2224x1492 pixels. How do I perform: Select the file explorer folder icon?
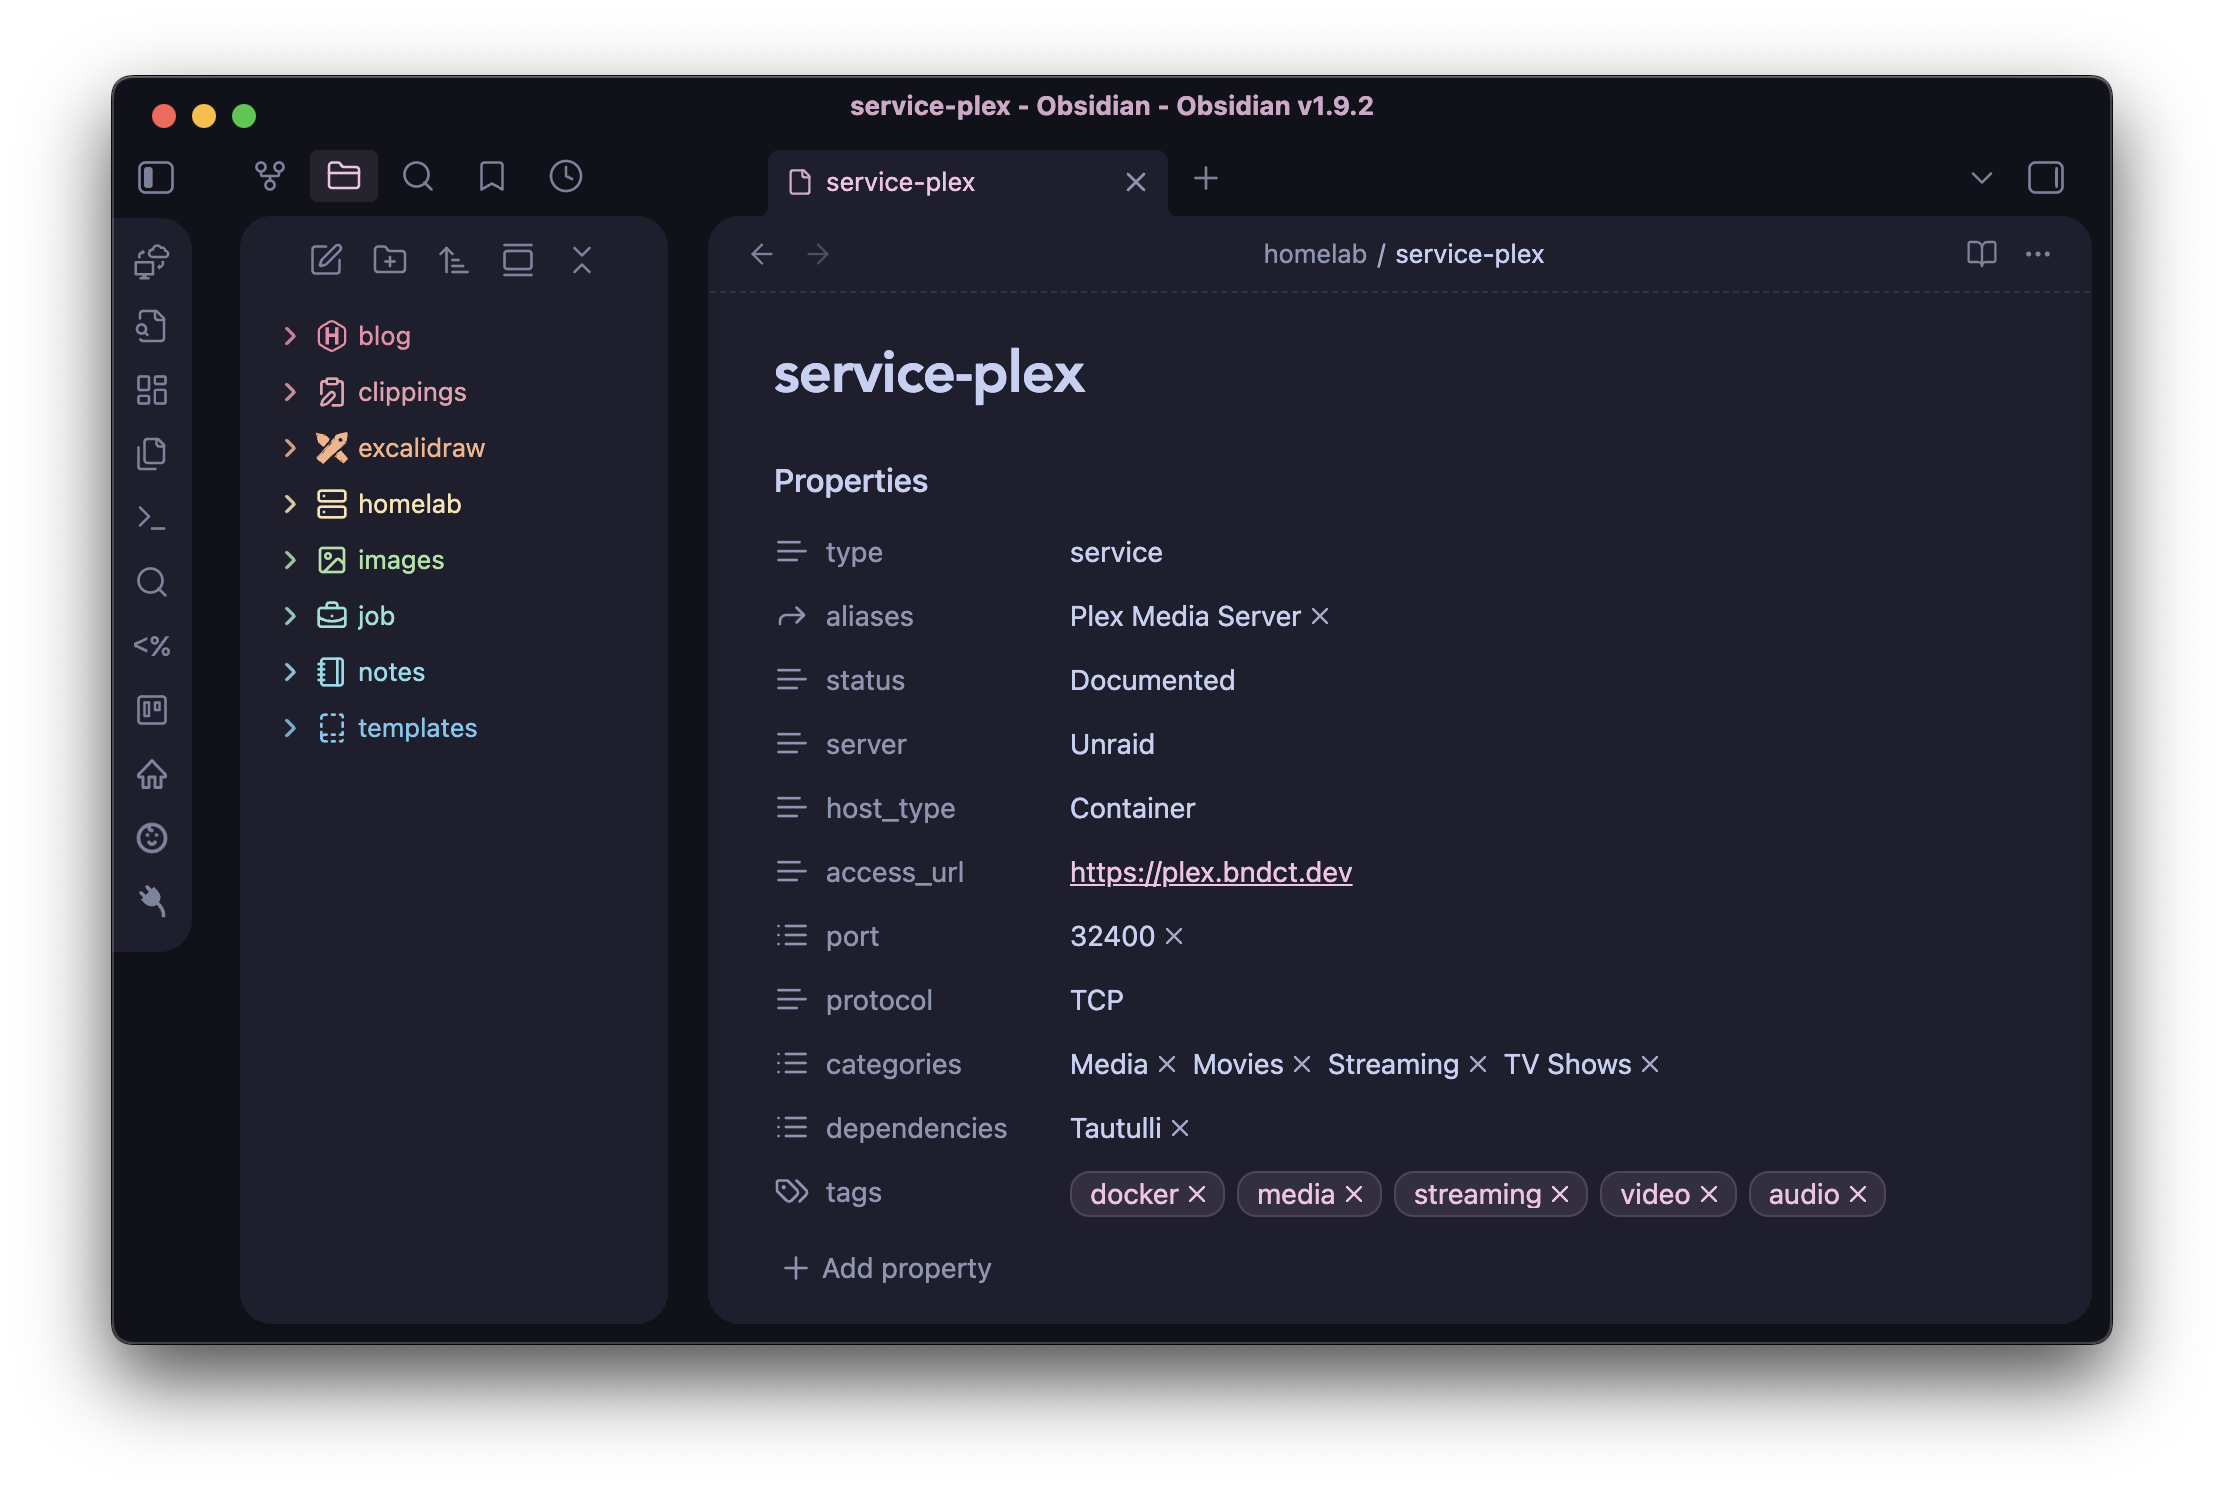[x=343, y=177]
